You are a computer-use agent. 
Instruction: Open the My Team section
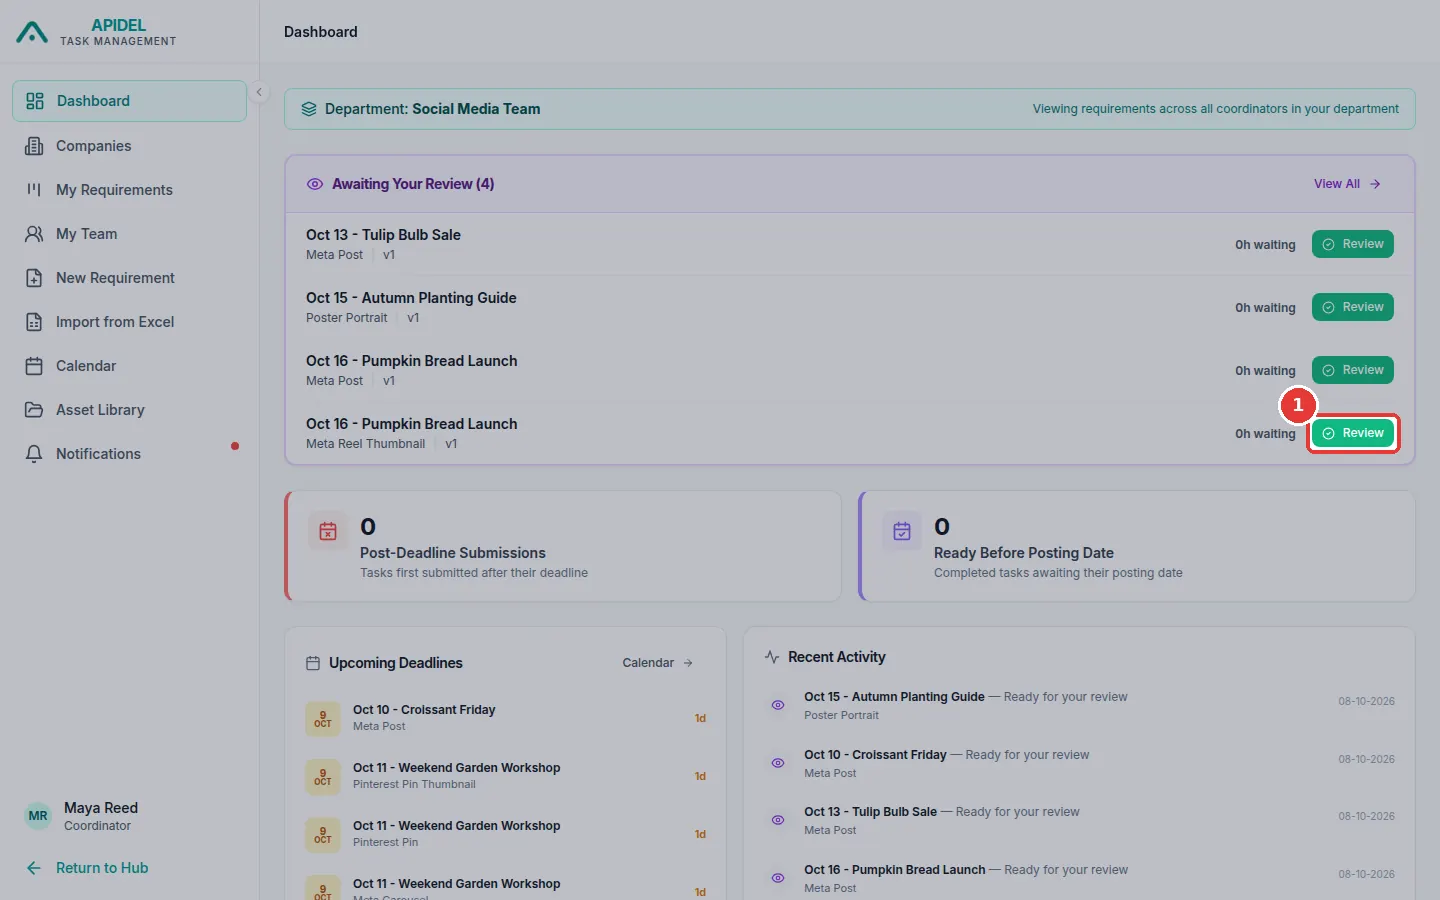[129, 234]
